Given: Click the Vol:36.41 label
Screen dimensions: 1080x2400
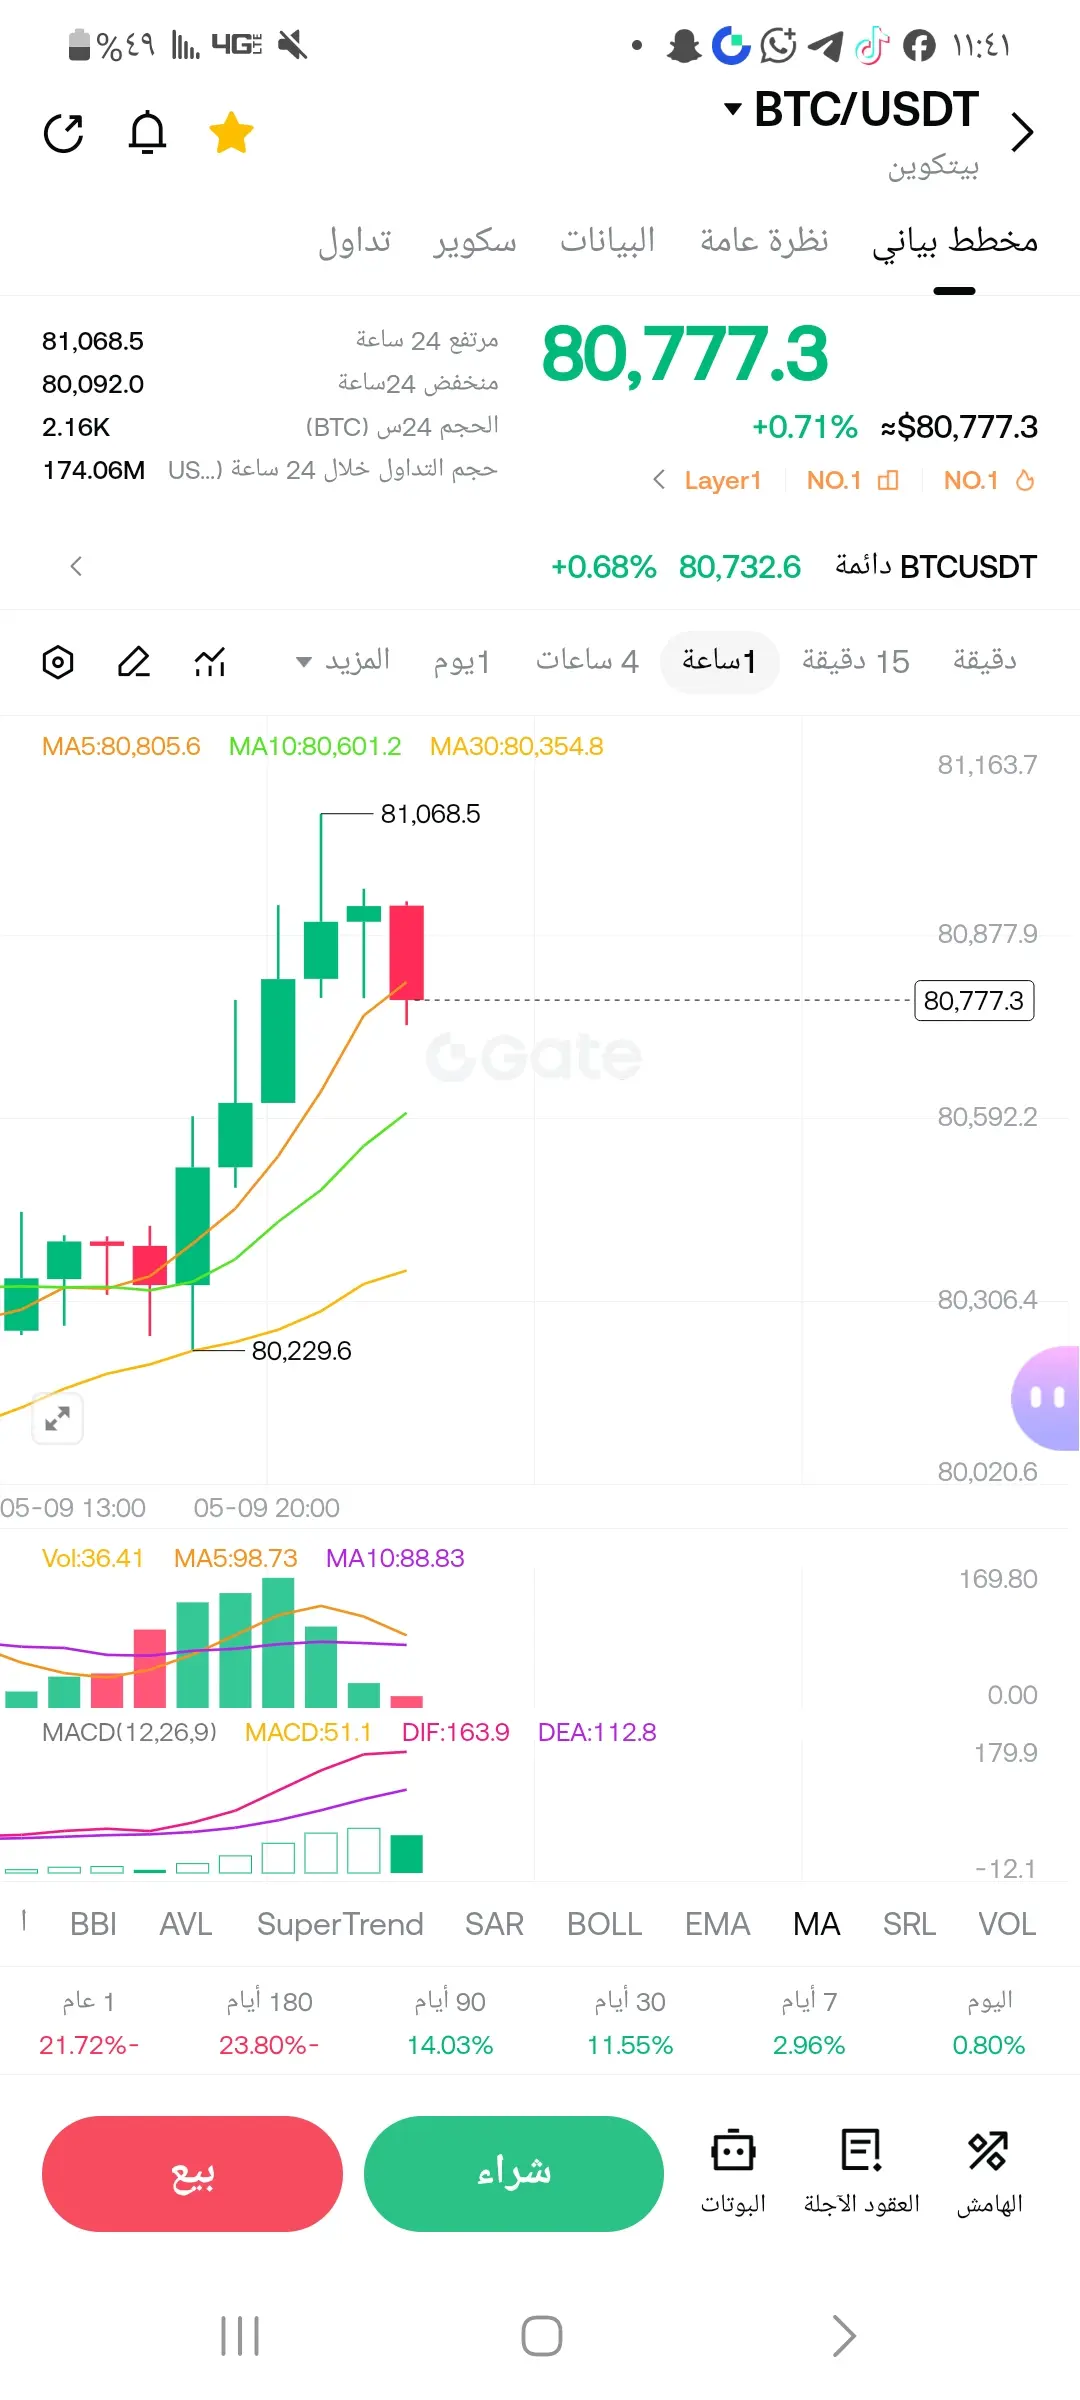Looking at the screenshot, I should [93, 1559].
